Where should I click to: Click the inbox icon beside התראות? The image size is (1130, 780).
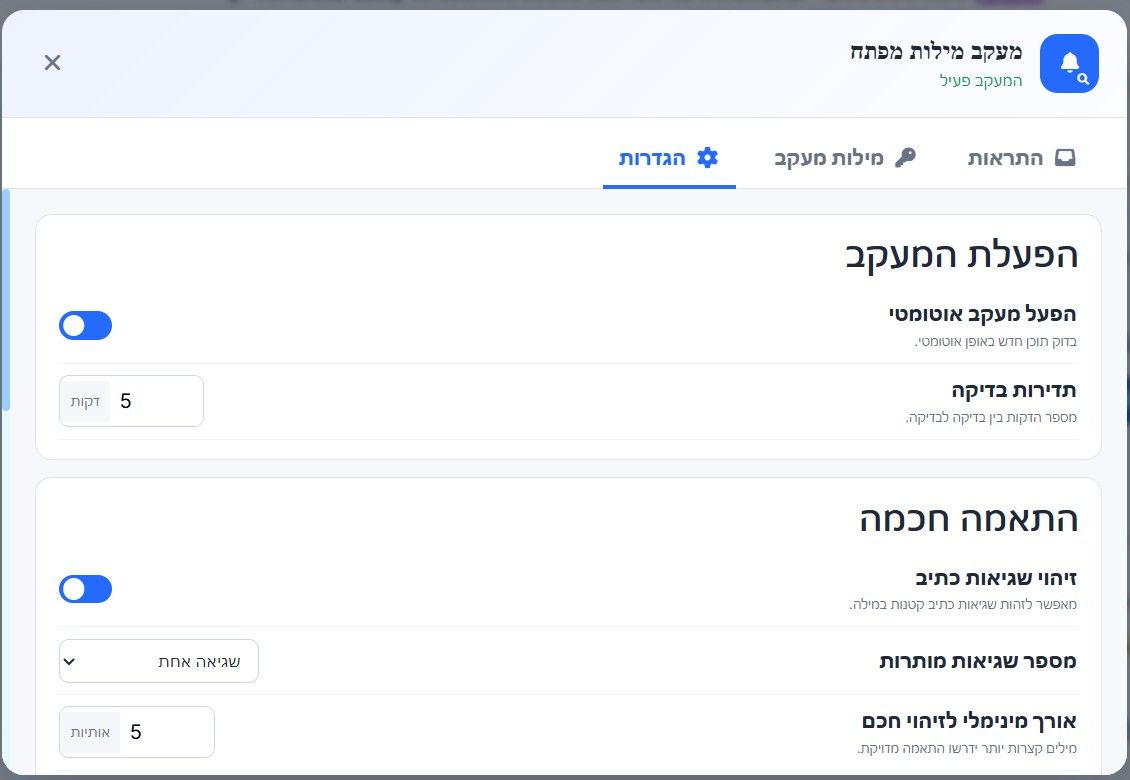[x=1064, y=157]
